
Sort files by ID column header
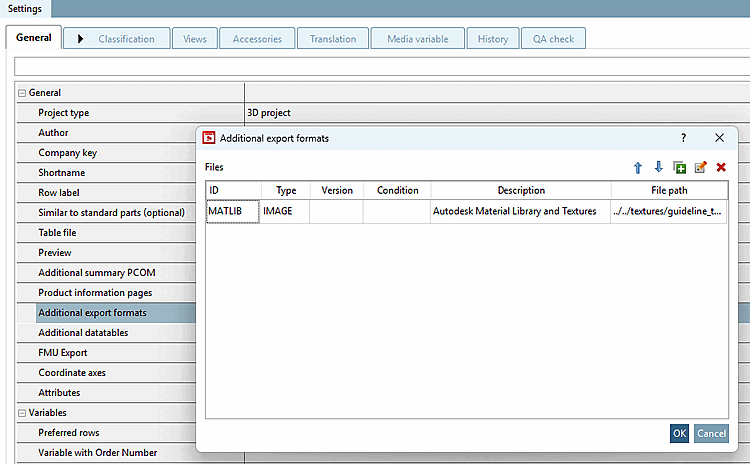pyautogui.click(x=233, y=190)
